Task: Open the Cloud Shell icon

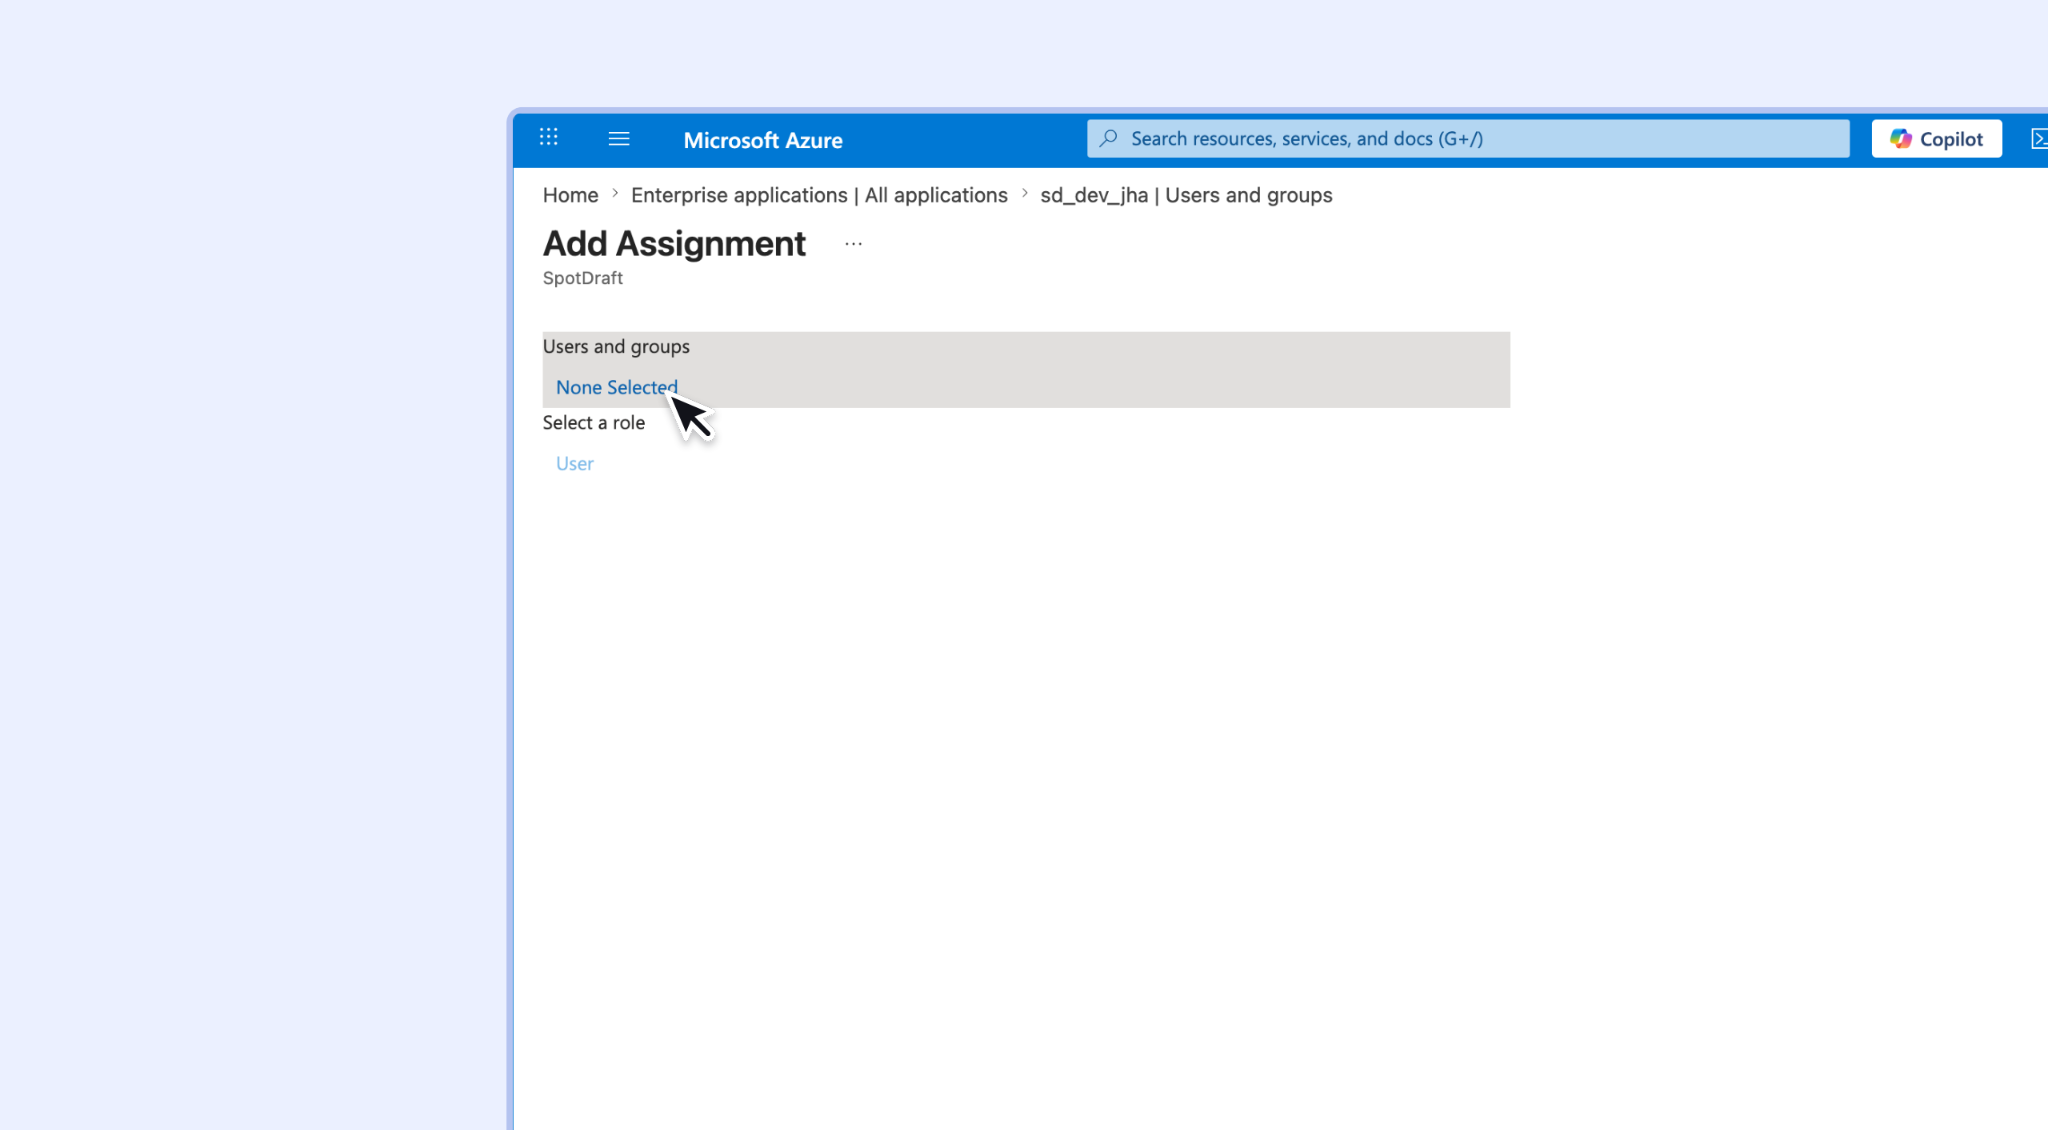Action: coord(2039,139)
